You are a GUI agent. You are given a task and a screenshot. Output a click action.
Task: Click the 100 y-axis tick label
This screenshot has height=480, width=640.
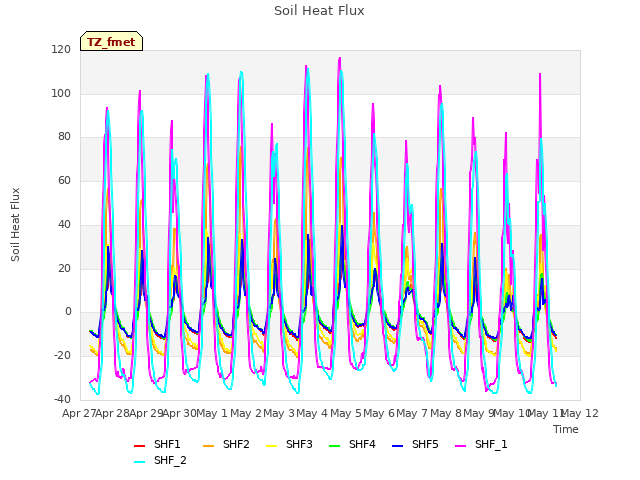tap(61, 93)
